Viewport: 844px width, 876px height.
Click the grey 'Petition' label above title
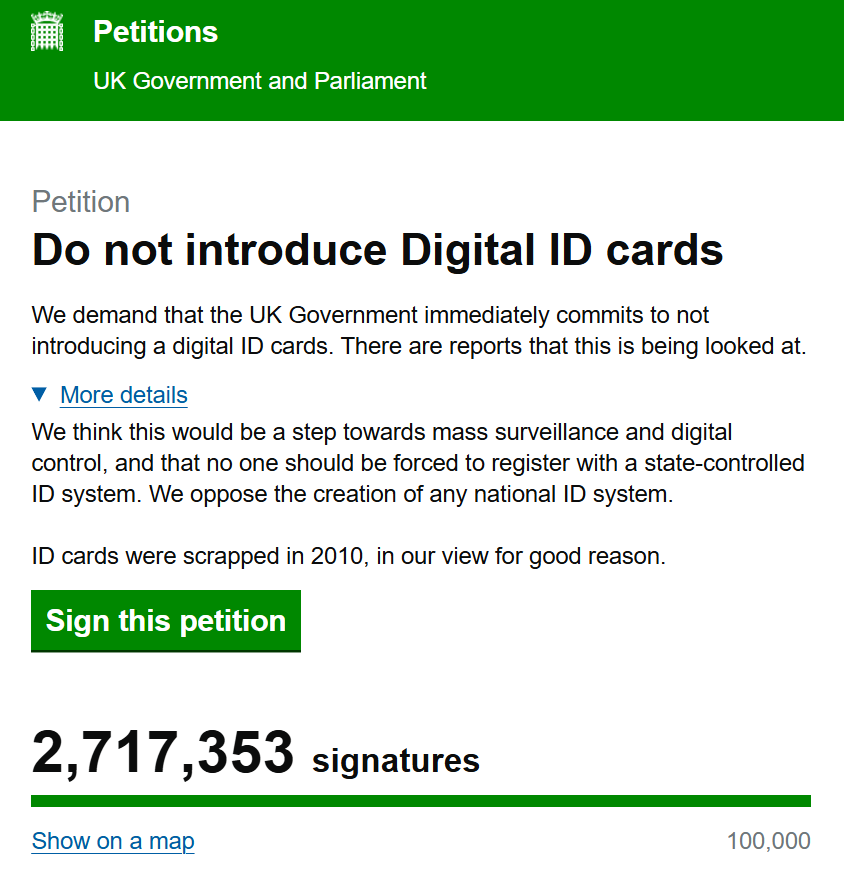coord(81,202)
